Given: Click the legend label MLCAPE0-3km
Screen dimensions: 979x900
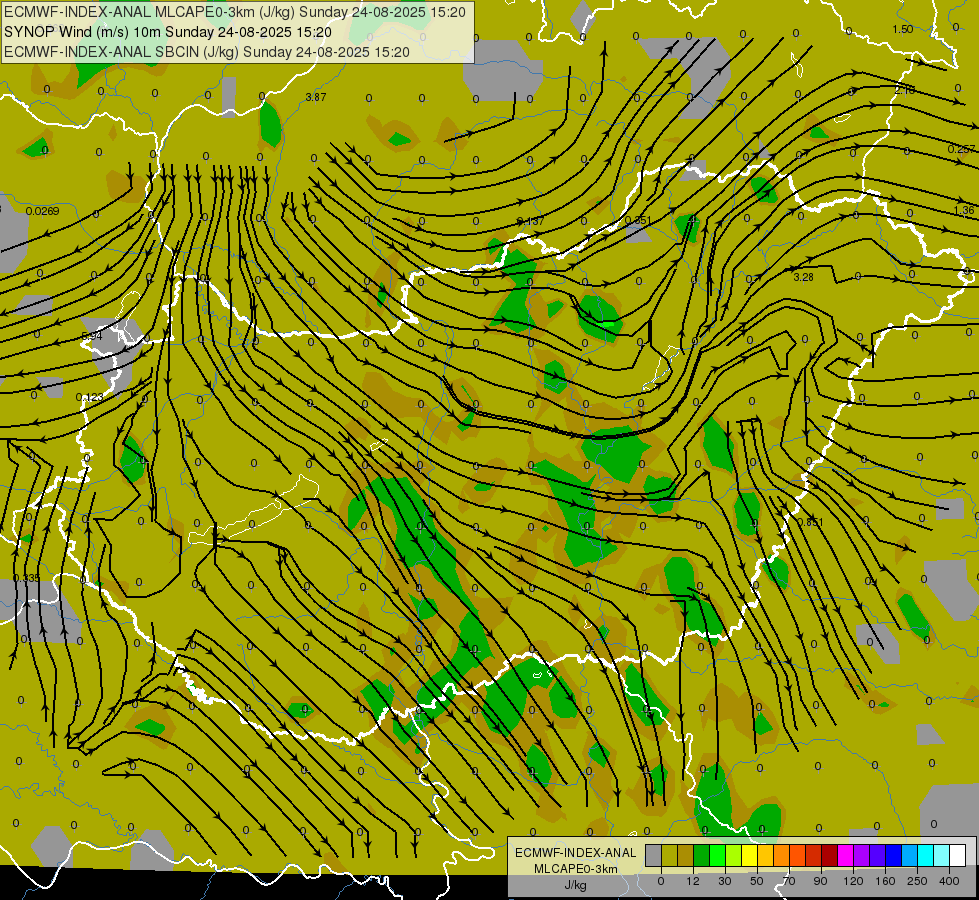Looking at the screenshot, I should click(x=576, y=869).
